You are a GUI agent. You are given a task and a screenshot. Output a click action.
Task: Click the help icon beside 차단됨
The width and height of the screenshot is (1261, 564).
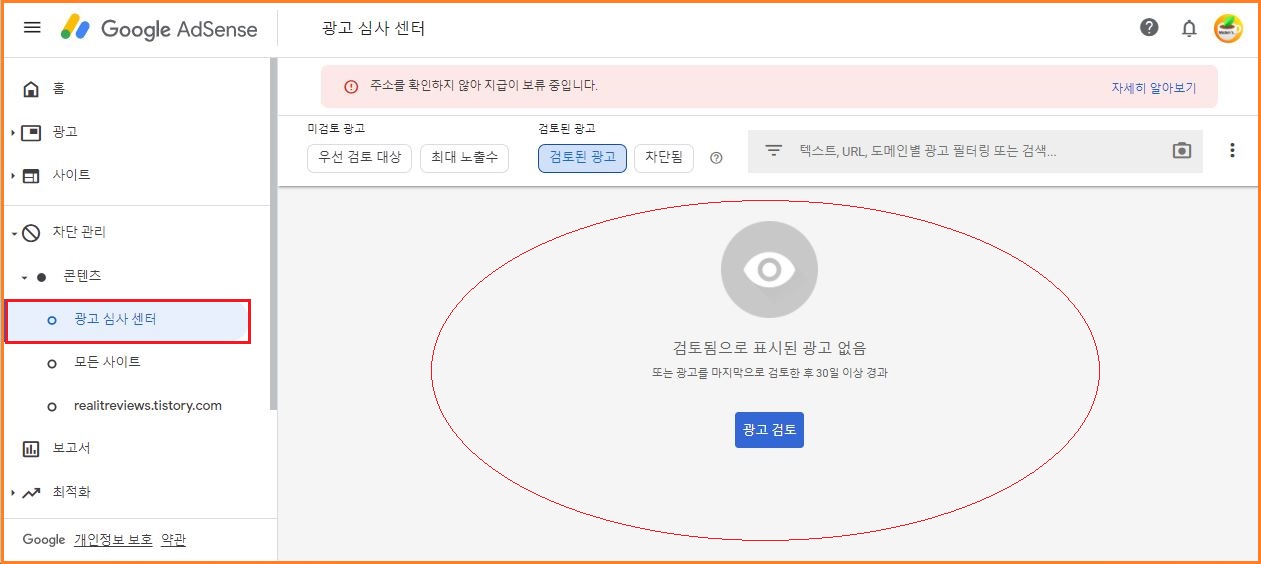point(716,158)
